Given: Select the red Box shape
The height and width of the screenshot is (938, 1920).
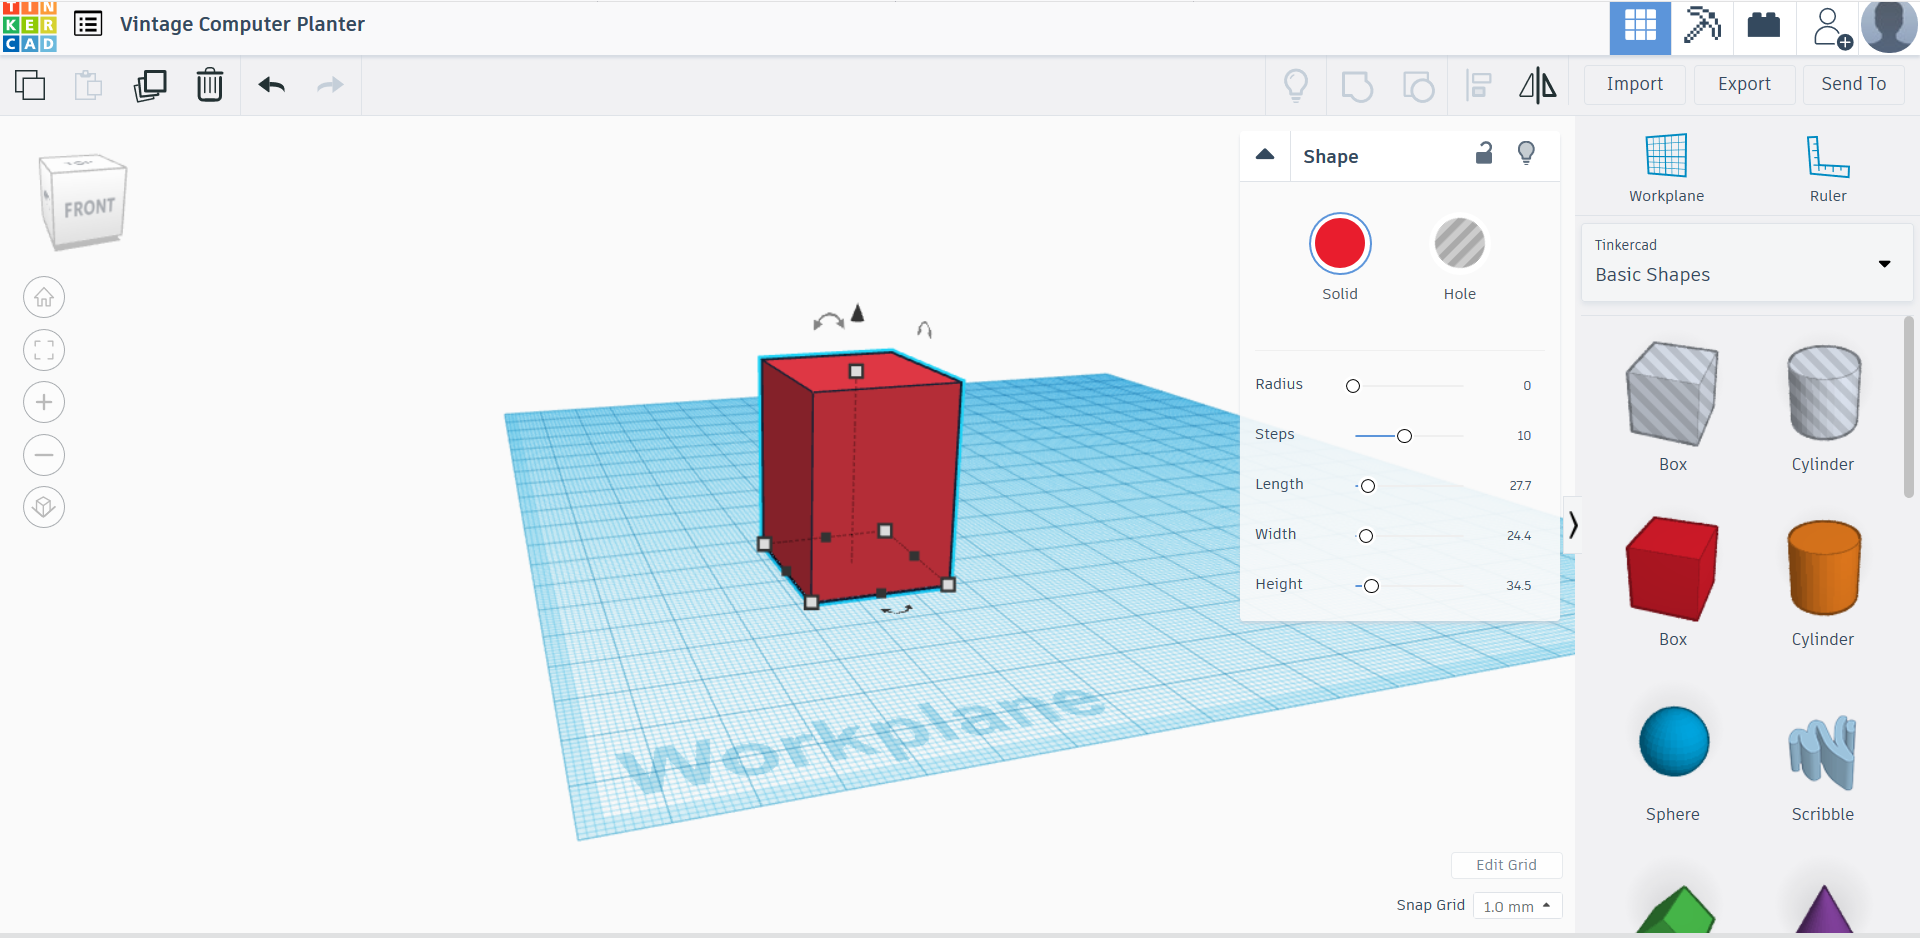Looking at the screenshot, I should [1672, 568].
